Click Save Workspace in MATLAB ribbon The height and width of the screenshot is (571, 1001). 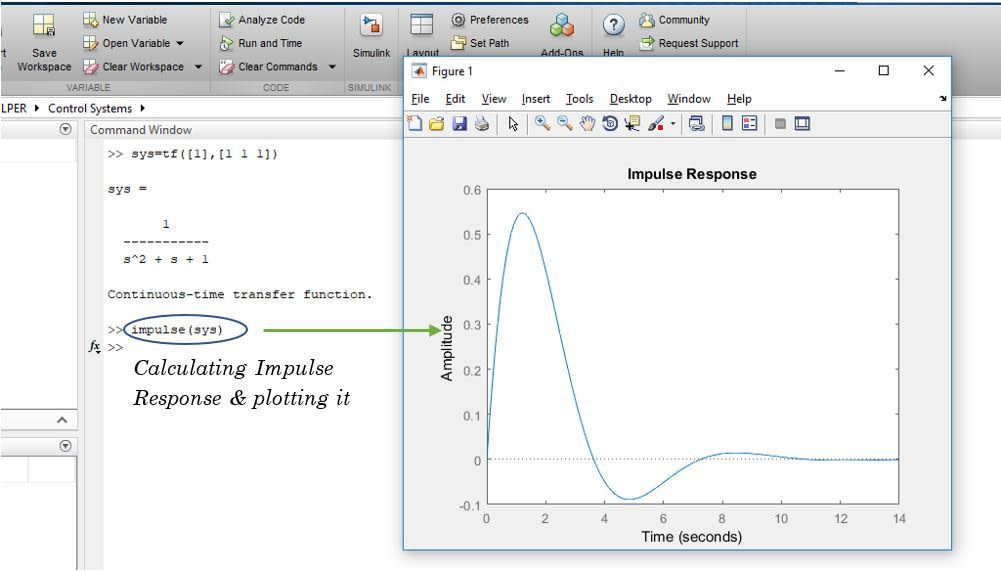[x=44, y=43]
